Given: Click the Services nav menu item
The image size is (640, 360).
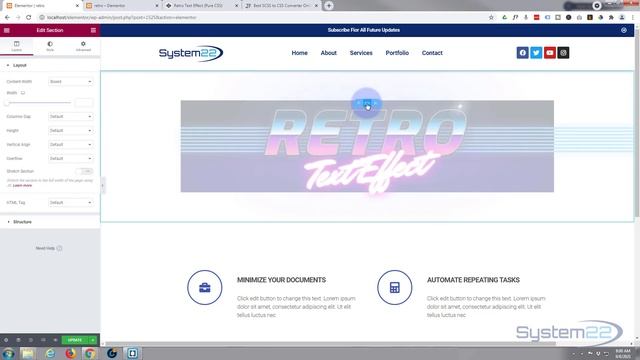Looking at the screenshot, I should [x=361, y=53].
